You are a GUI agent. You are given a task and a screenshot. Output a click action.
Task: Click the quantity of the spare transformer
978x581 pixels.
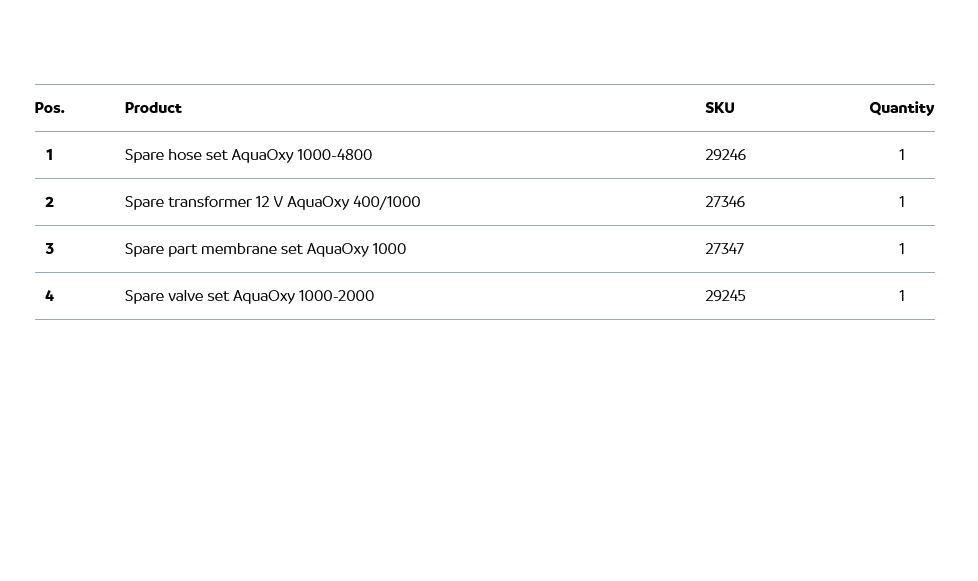coord(901,202)
